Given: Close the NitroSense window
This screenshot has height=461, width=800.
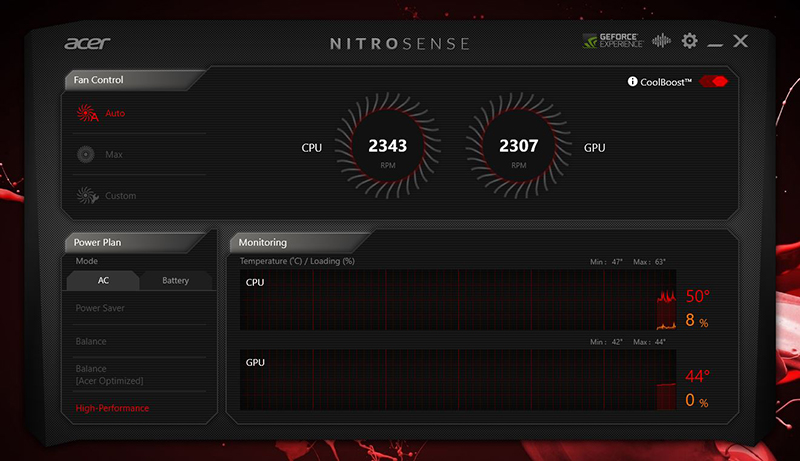Looking at the screenshot, I should (740, 41).
